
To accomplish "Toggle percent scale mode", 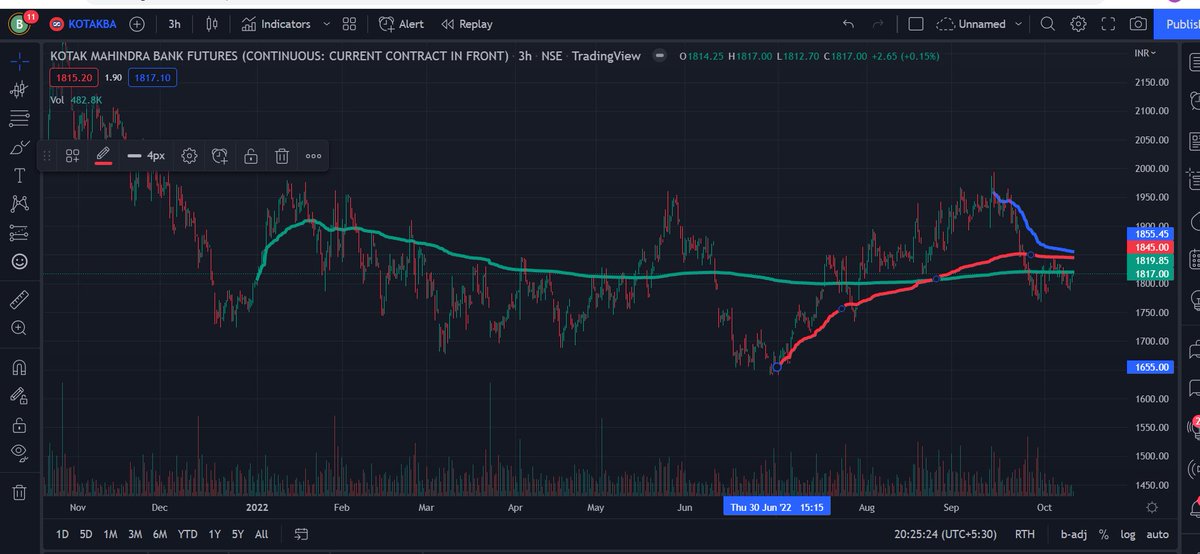I will click(x=1103, y=534).
